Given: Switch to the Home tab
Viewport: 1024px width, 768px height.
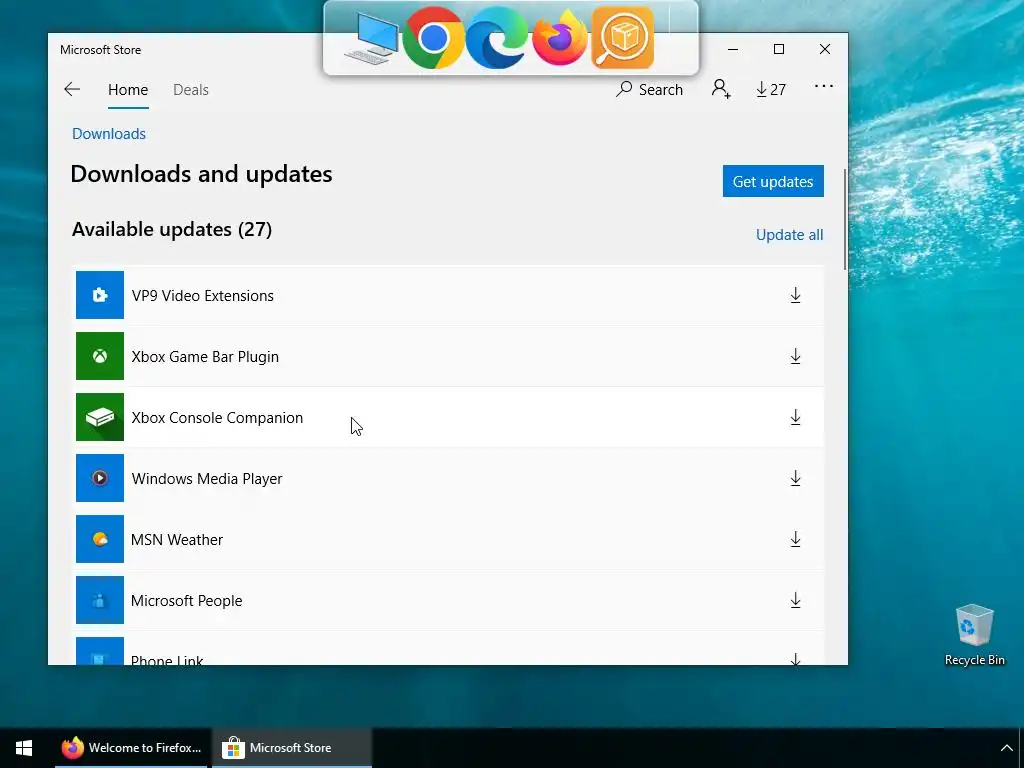Looking at the screenshot, I should pos(128,89).
